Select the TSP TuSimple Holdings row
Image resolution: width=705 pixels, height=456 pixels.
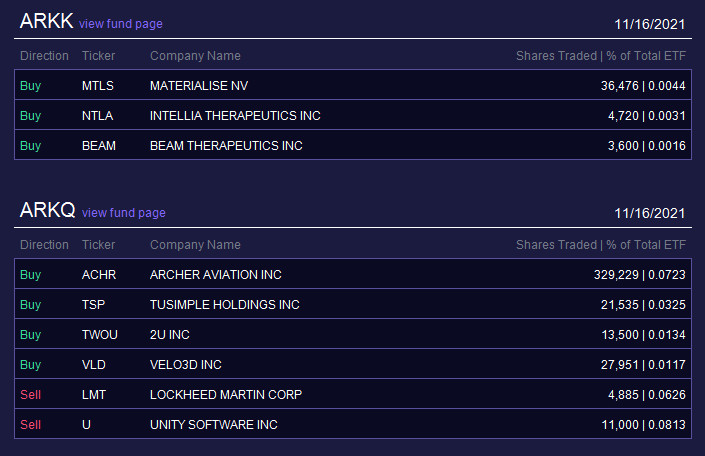tap(353, 304)
